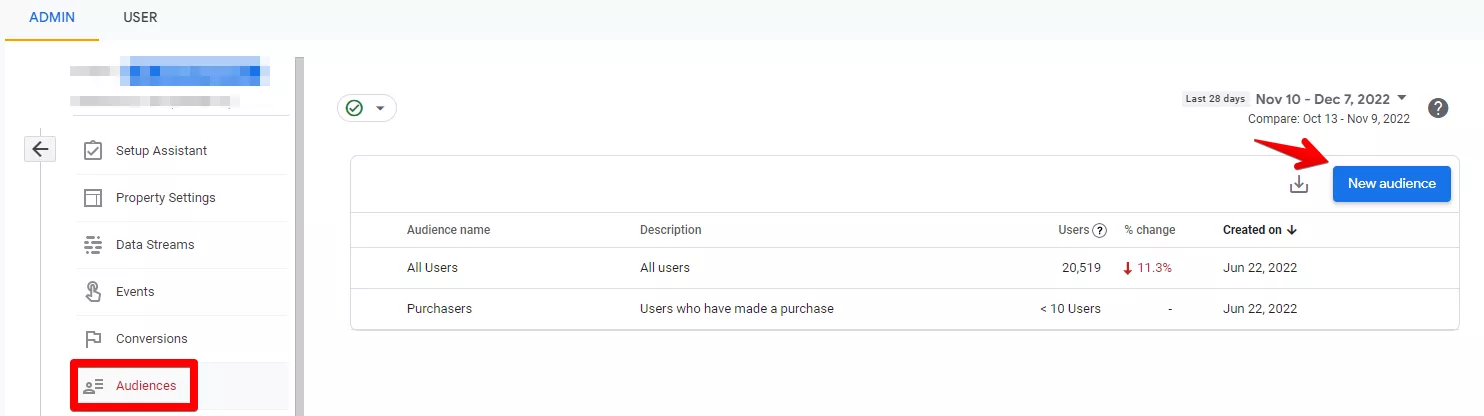Sort by Created on column arrow
The image size is (1484, 416).
click(1292, 230)
